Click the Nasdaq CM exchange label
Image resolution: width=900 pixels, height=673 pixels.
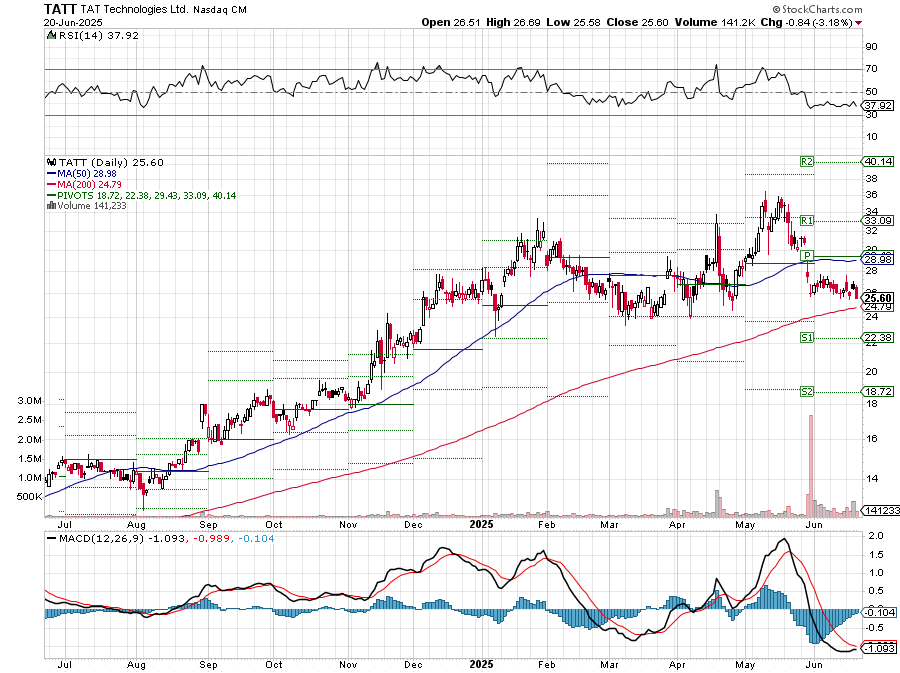click(220, 10)
